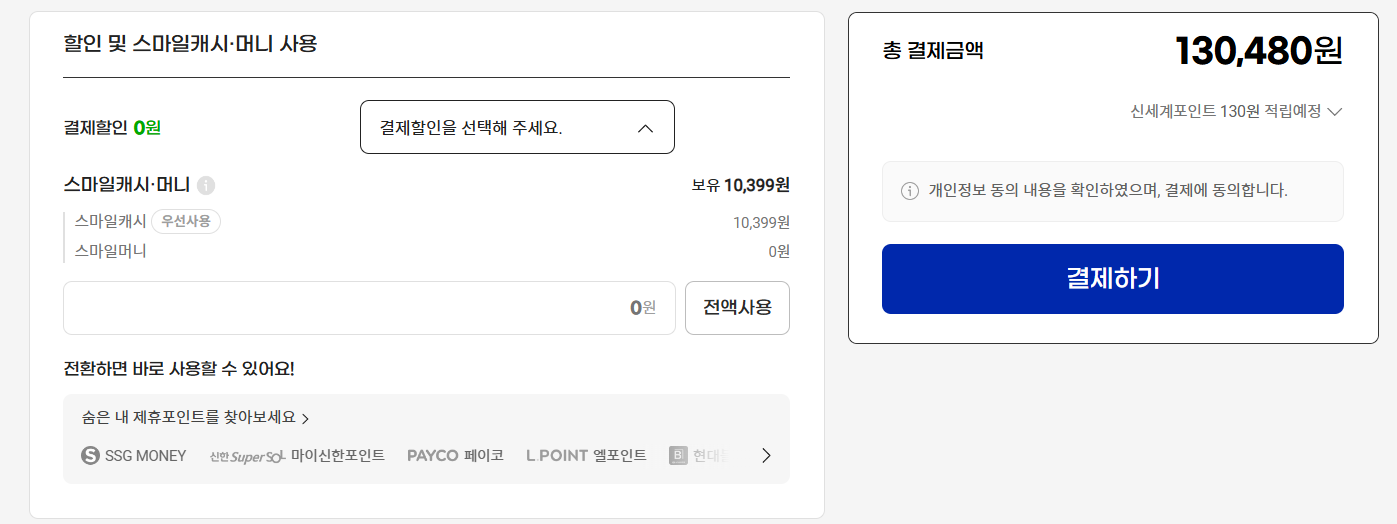Choose the PAYCO 페이코 point logo
The height and width of the screenshot is (524, 1397).
(x=455, y=456)
